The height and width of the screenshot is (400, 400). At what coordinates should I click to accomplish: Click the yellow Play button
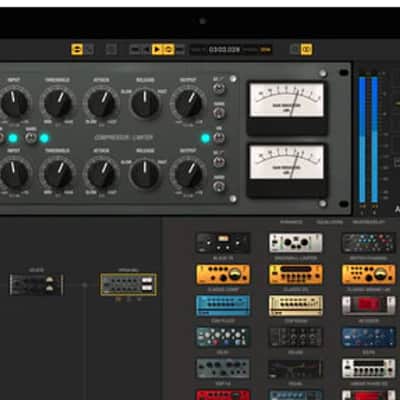[157, 50]
